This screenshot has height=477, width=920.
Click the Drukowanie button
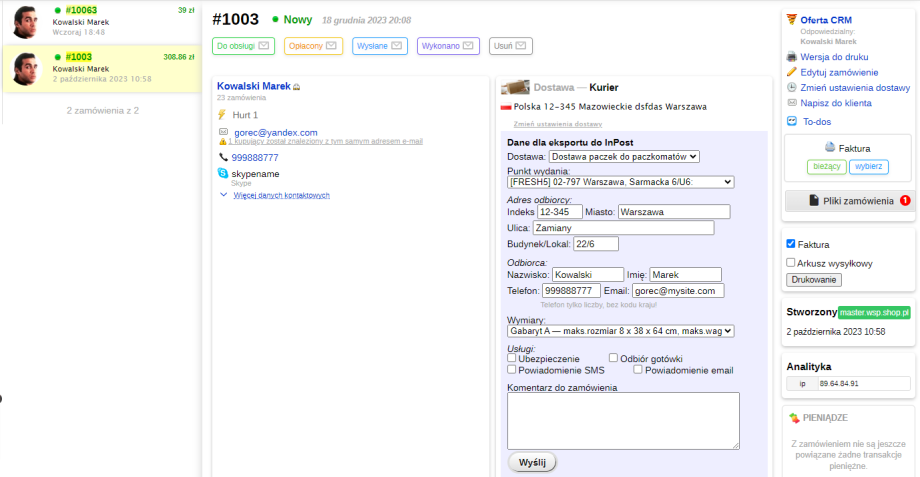pyautogui.click(x=814, y=280)
